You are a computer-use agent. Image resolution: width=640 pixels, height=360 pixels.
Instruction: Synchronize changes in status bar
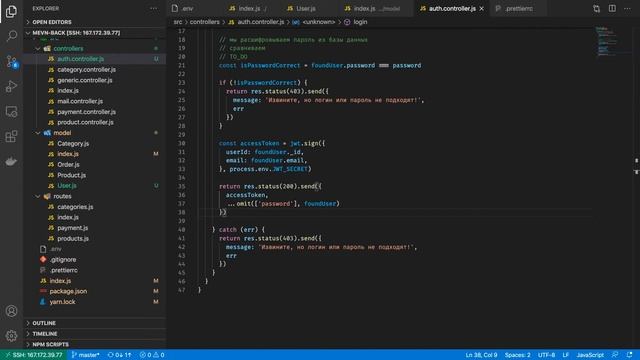pos(119,355)
